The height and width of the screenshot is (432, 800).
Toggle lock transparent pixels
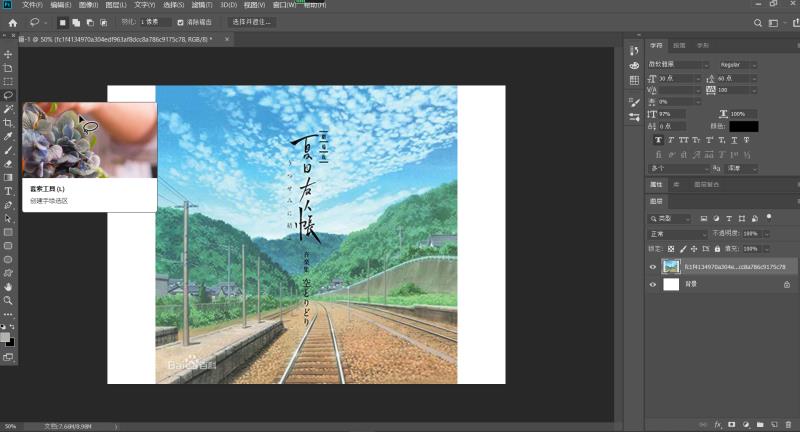tap(671, 249)
